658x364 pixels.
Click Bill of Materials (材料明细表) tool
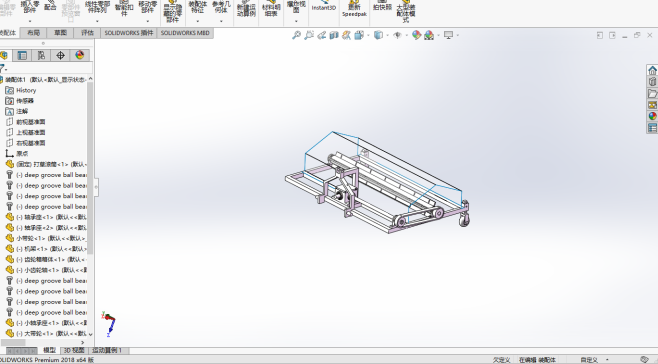click(272, 8)
